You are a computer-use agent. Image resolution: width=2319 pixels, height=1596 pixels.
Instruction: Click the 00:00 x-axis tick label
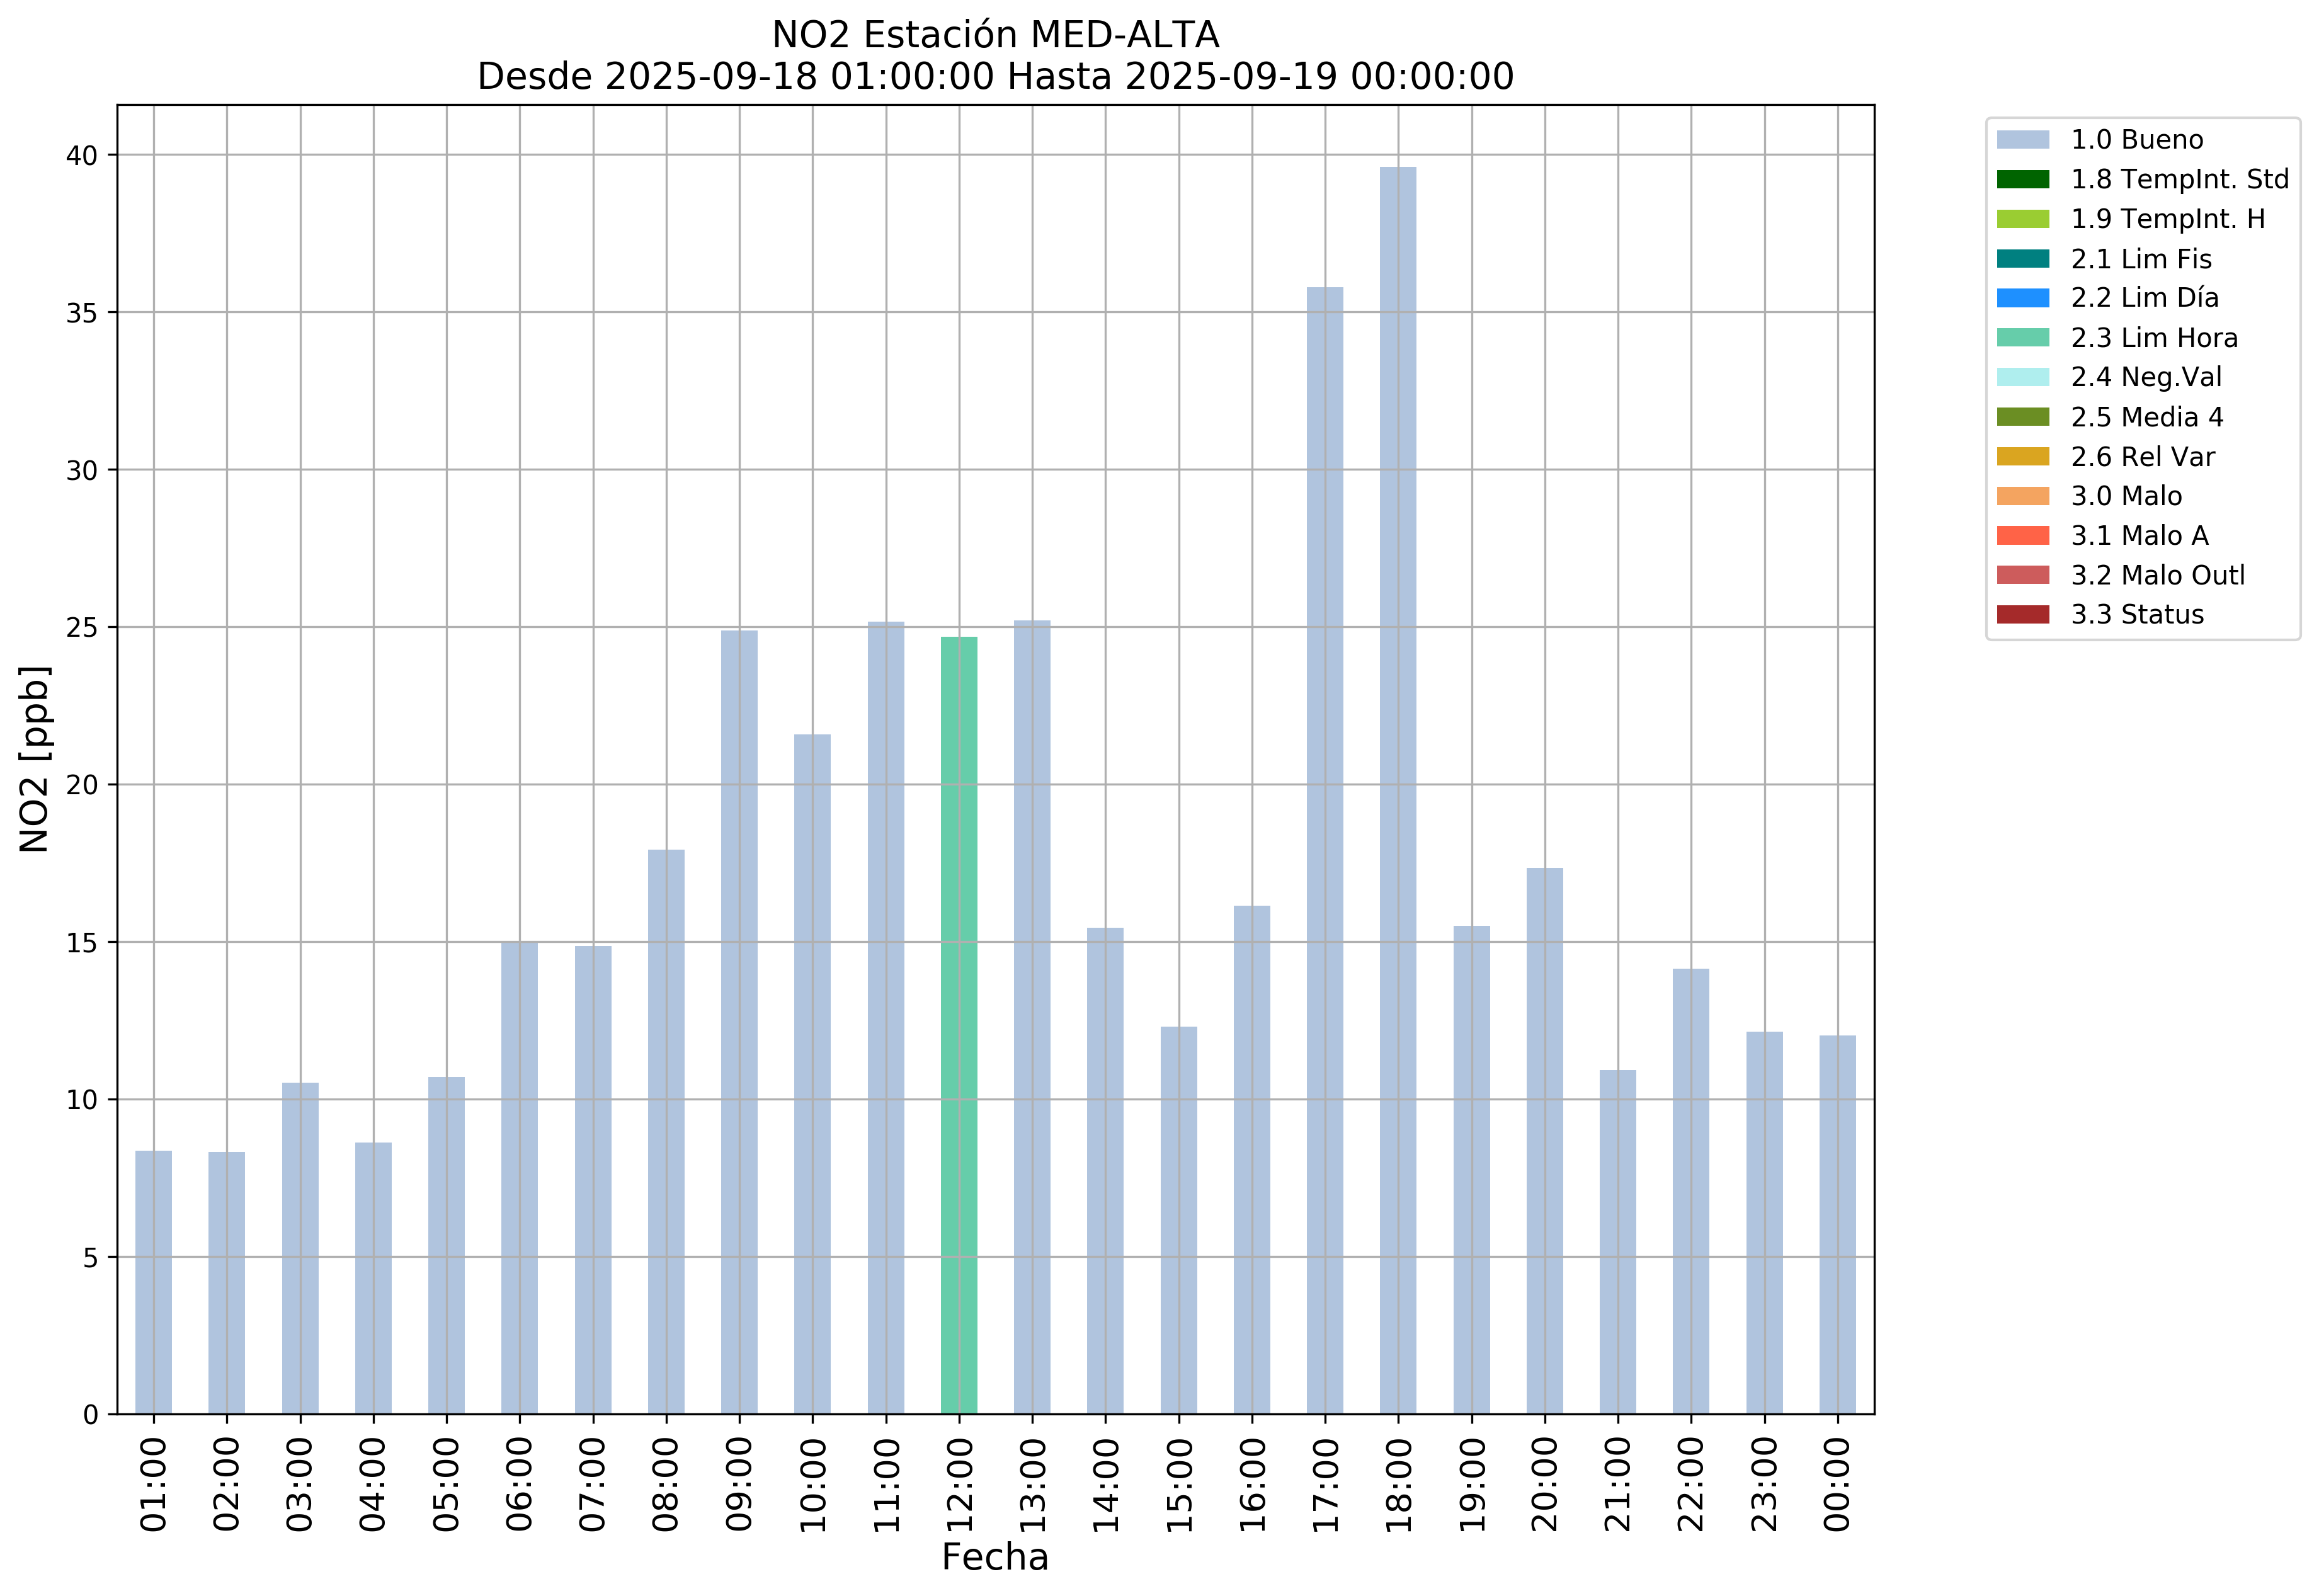(x=1838, y=1485)
